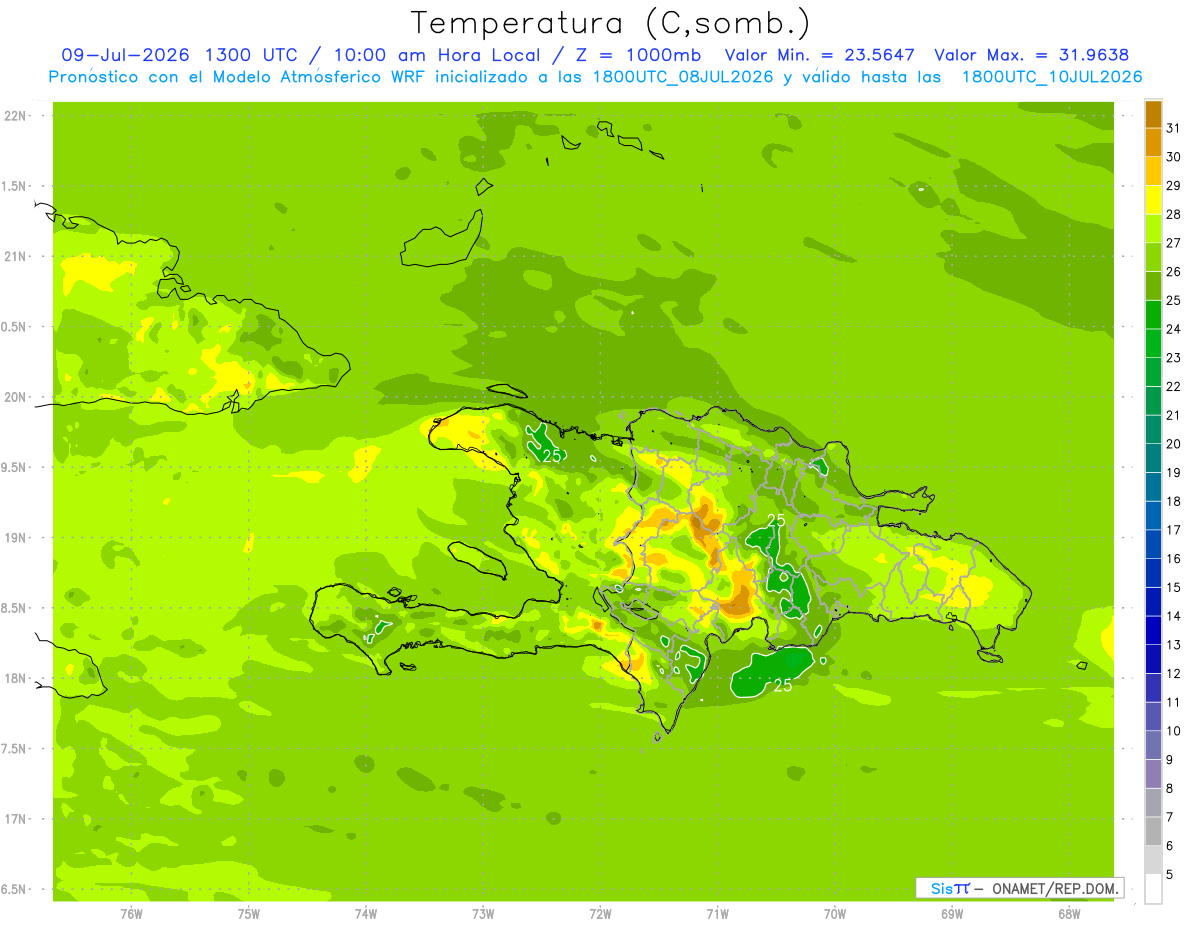Click "Valor Min. = 23.5647" text

(x=820, y=55)
